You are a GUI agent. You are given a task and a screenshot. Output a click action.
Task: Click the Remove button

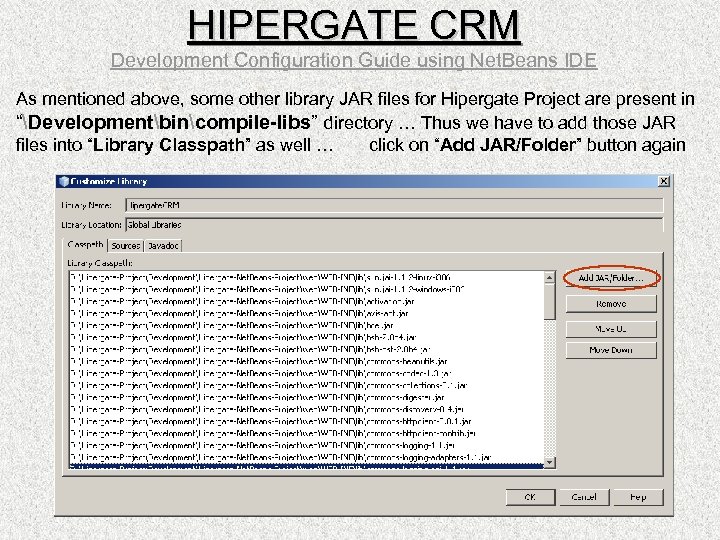point(611,304)
